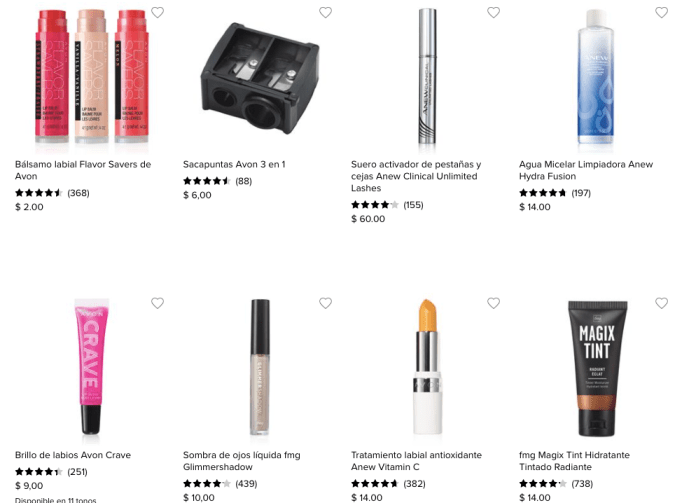Screen dimensions: 675x503
Task: Favorite the Anew Vitamin C lip treatment
Action: click(493, 303)
